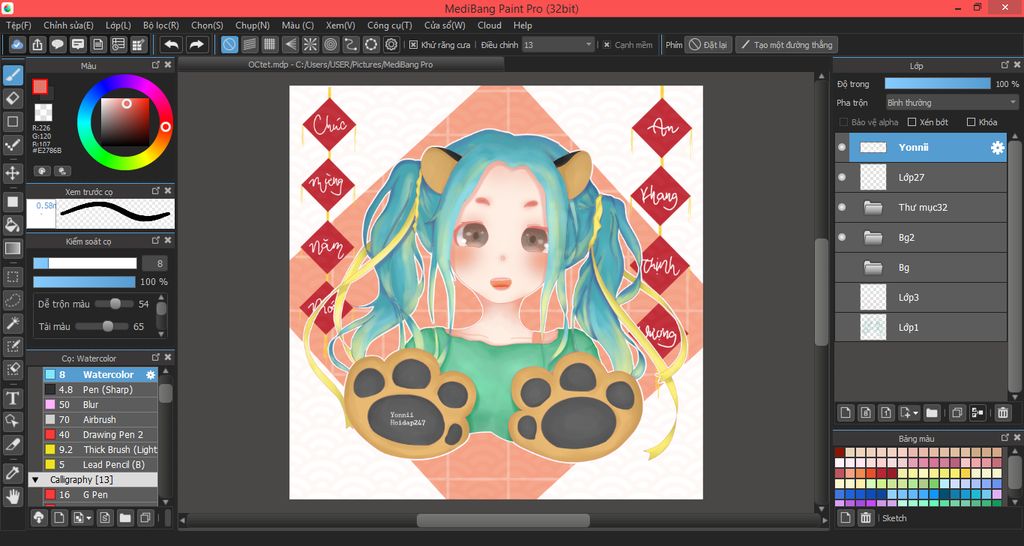The image size is (1024, 546).
Task: Enable radial snap guide
Action: pyautogui.click(x=310, y=44)
